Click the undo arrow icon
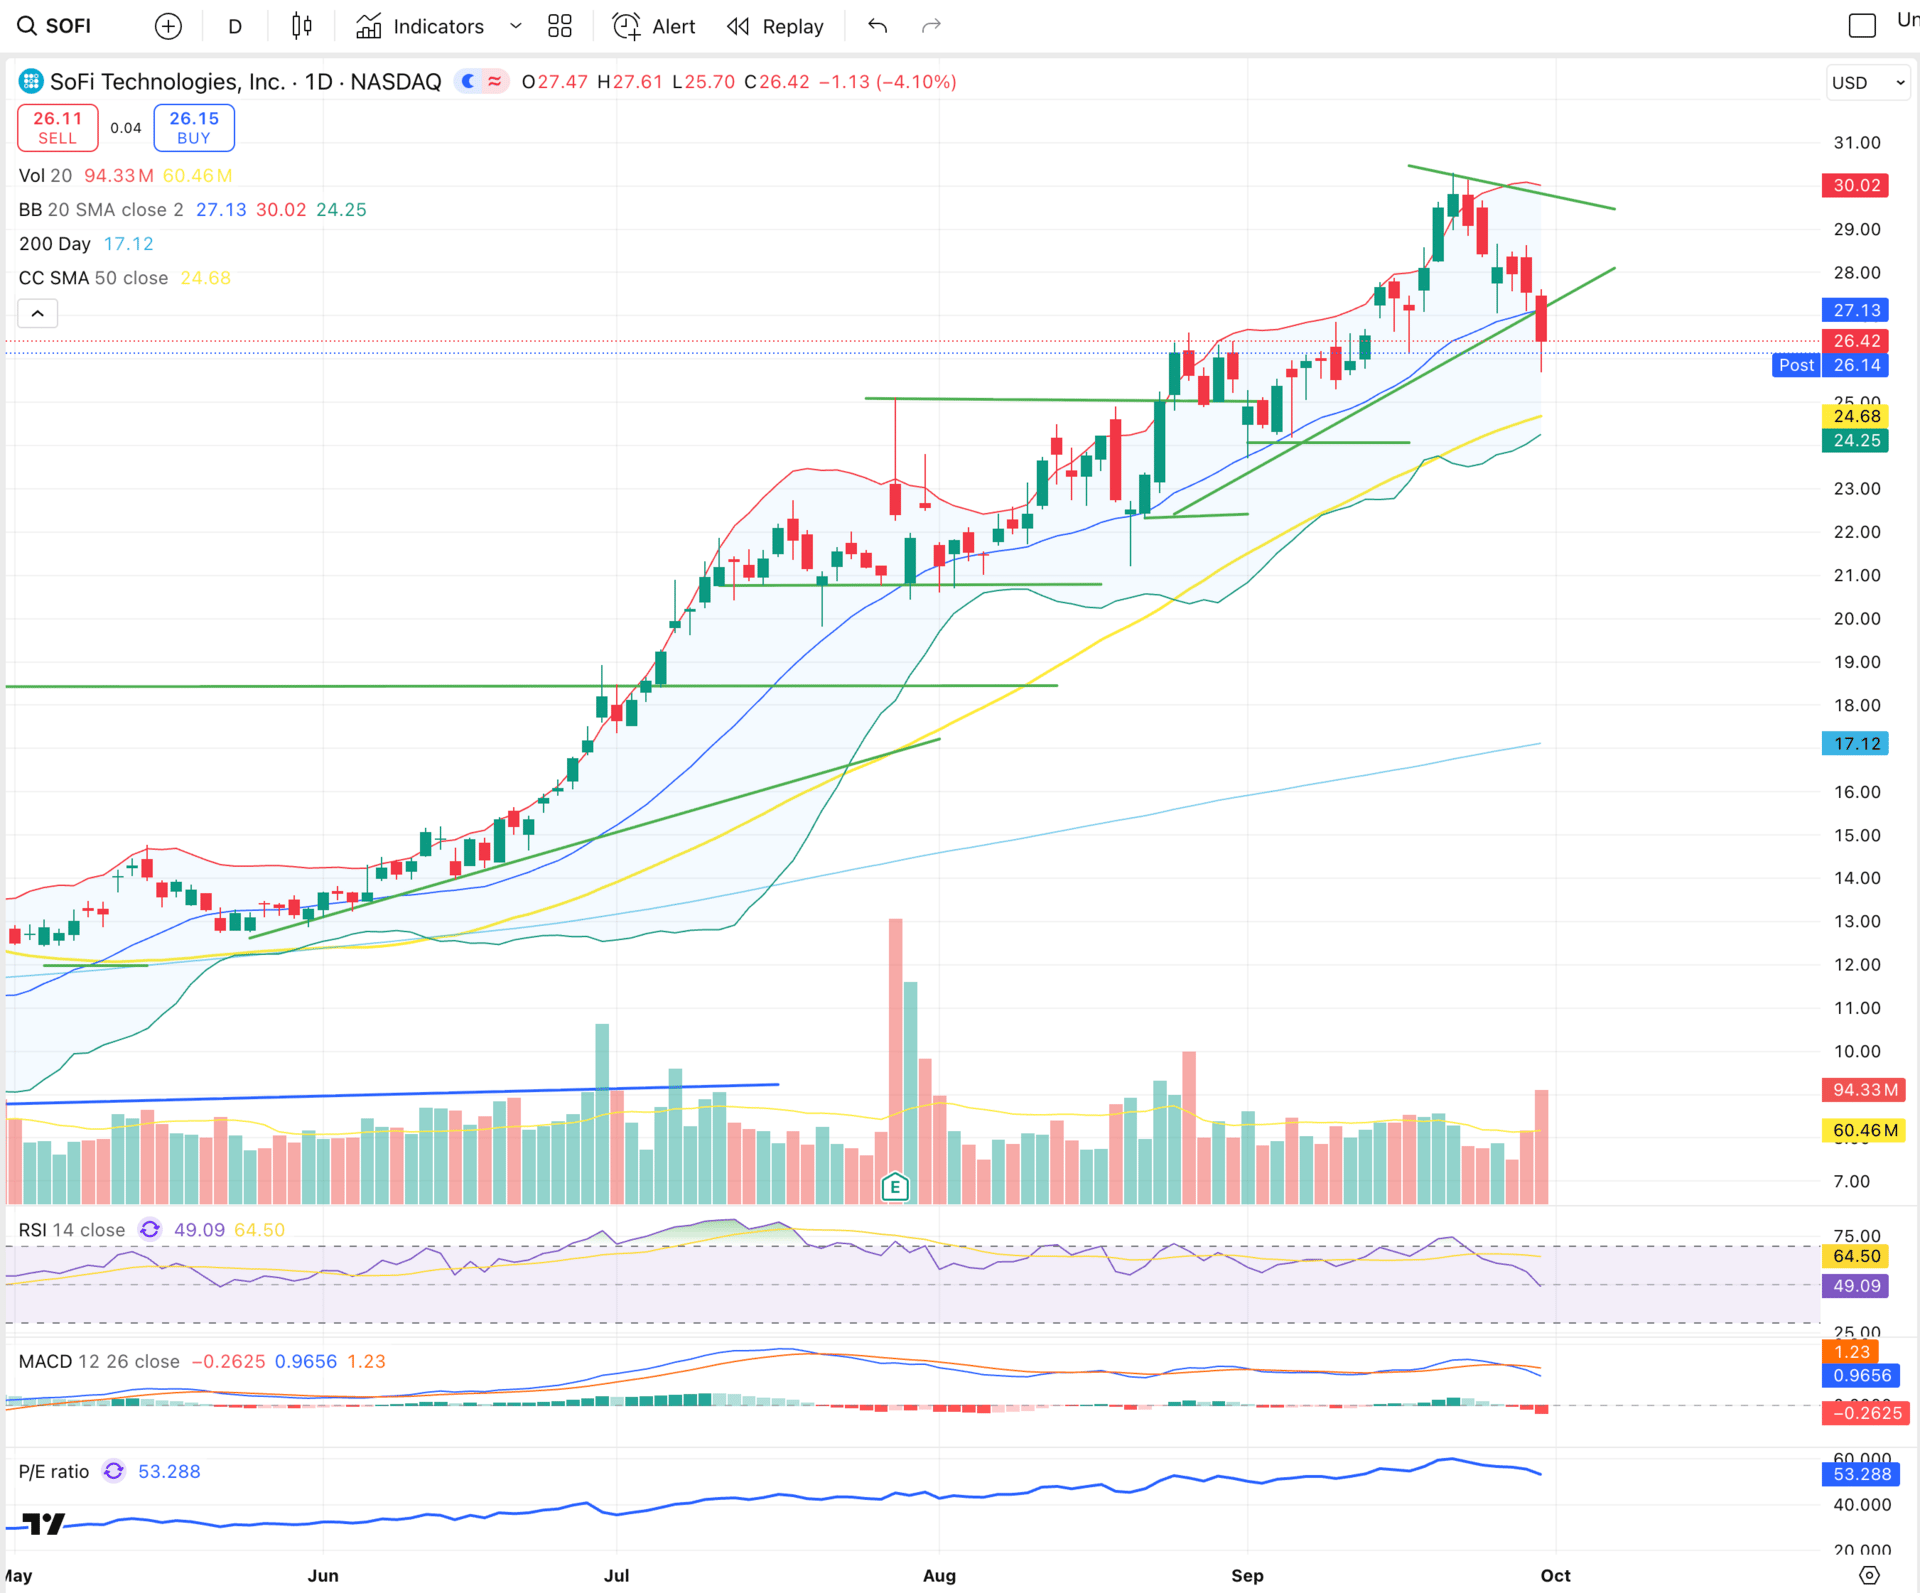The width and height of the screenshot is (1920, 1593). 877,26
